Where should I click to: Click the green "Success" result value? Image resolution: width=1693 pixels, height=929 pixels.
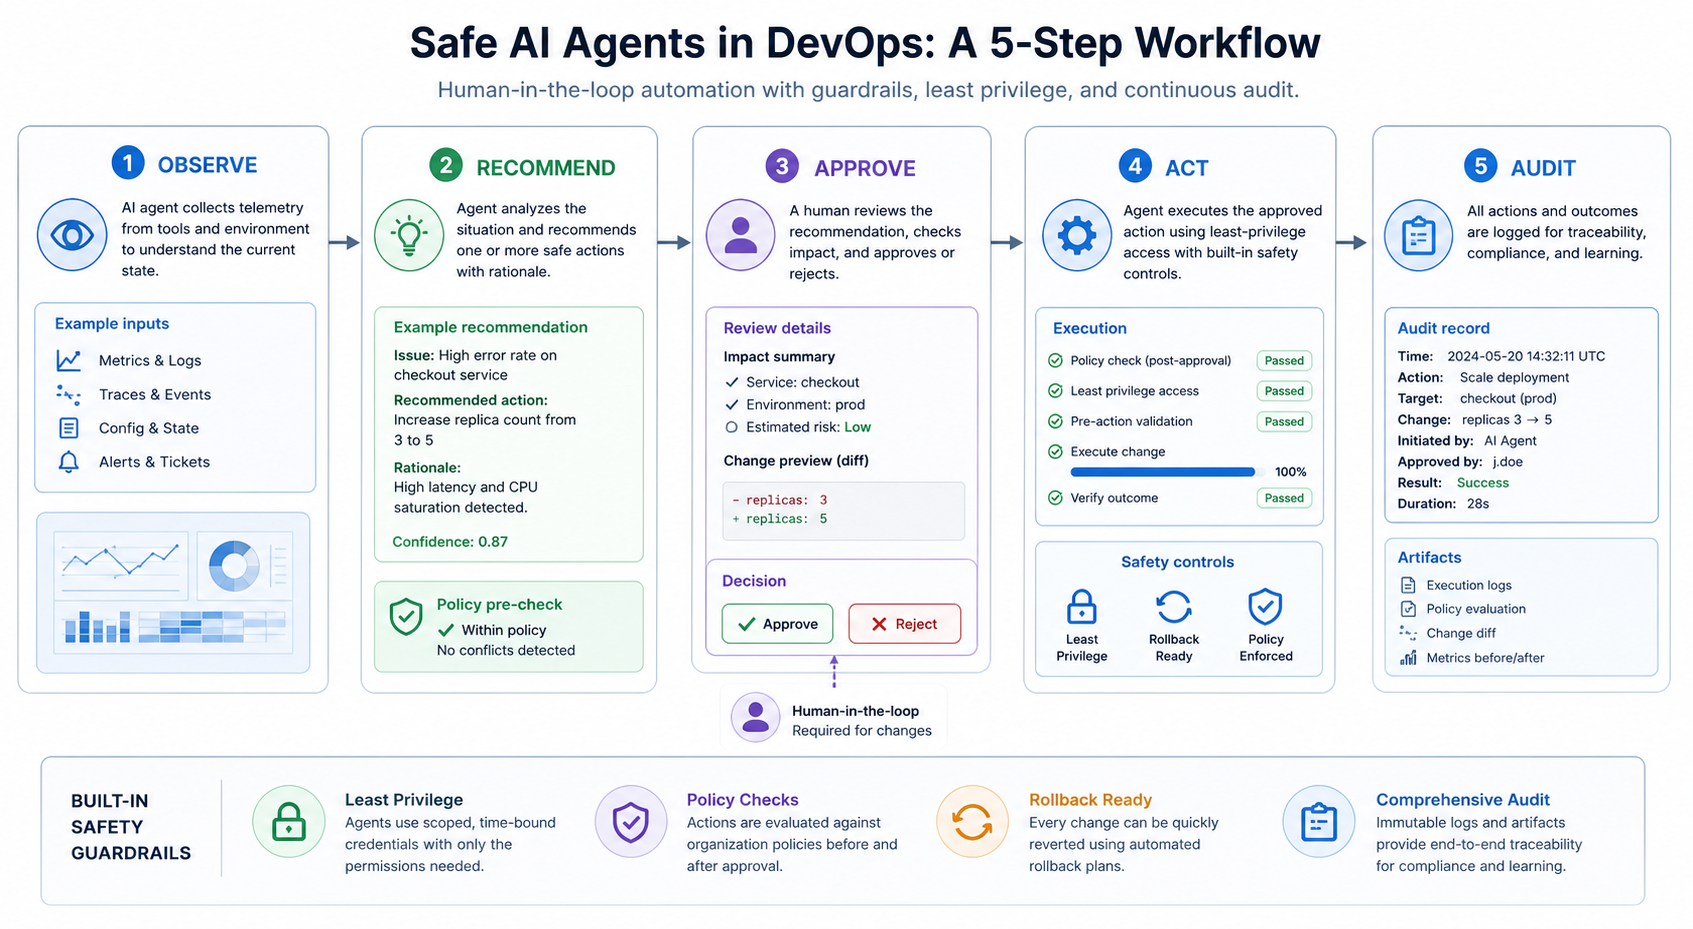point(1483,483)
